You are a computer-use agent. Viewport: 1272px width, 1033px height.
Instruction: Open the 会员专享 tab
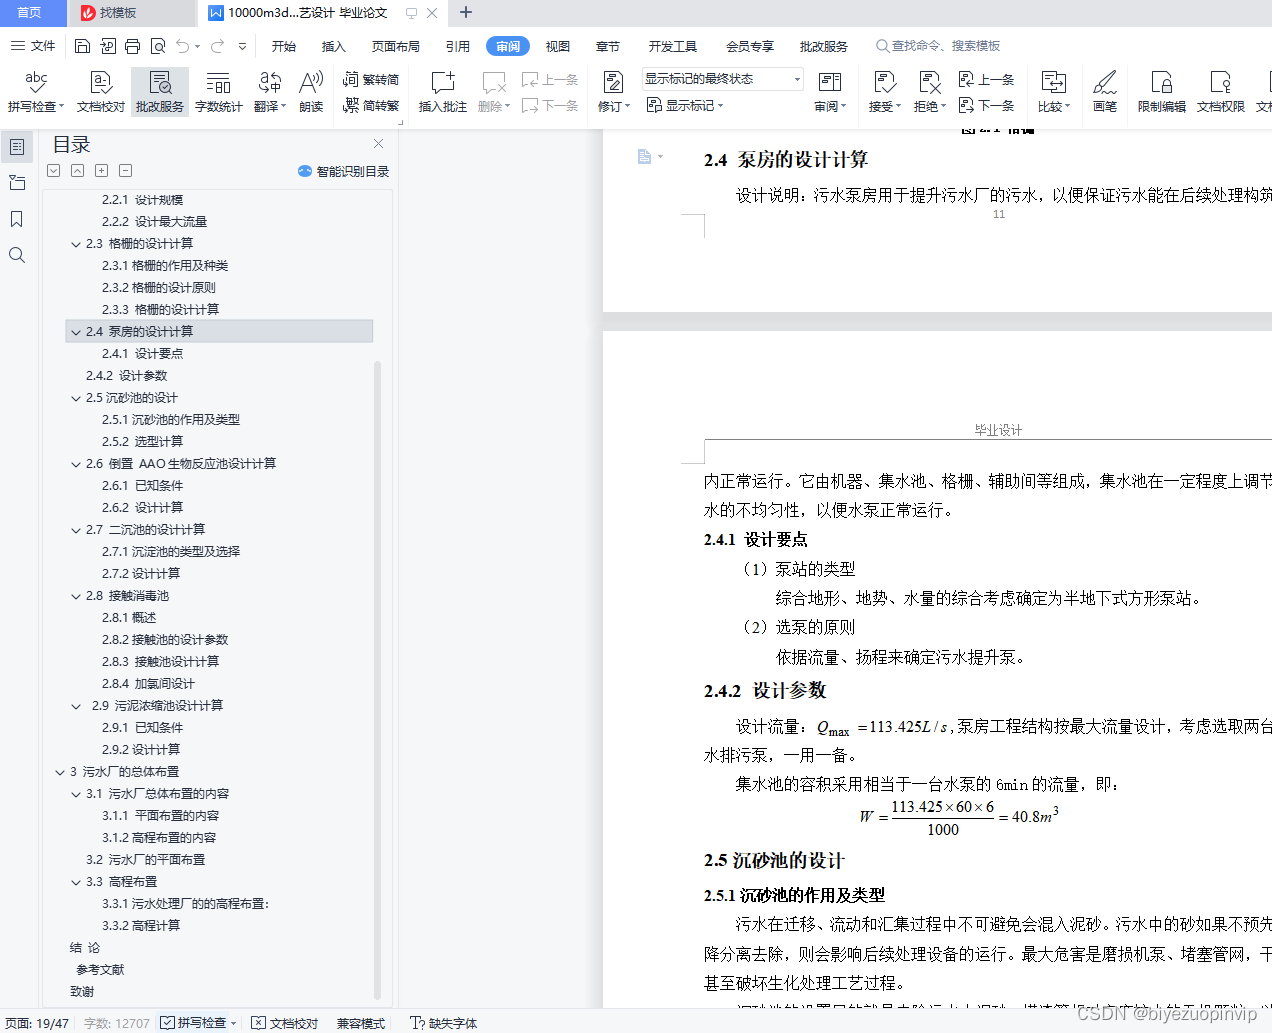click(750, 46)
